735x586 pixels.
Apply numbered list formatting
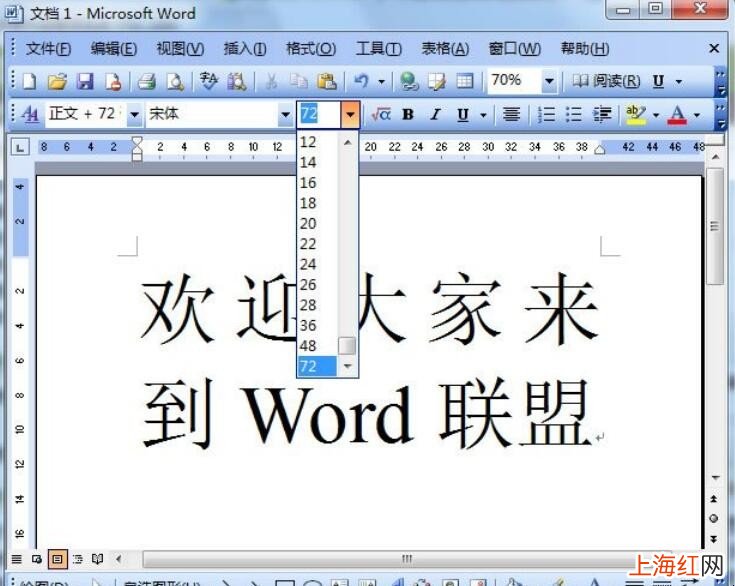(x=546, y=114)
